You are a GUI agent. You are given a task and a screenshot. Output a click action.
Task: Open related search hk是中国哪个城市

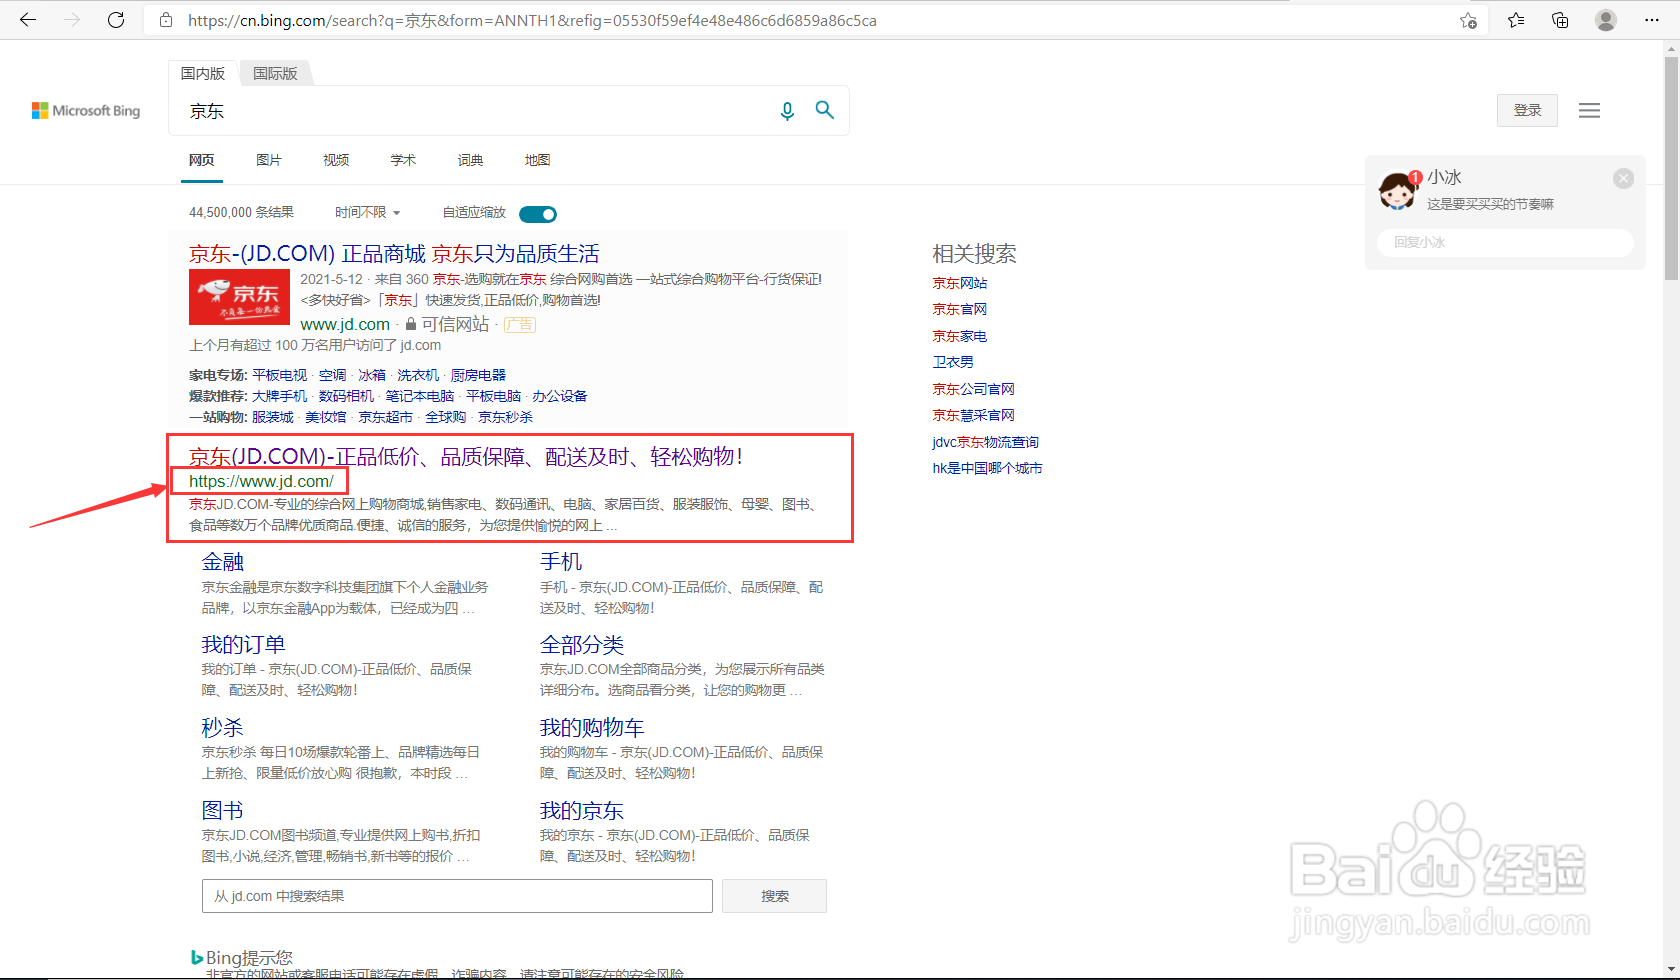click(988, 468)
